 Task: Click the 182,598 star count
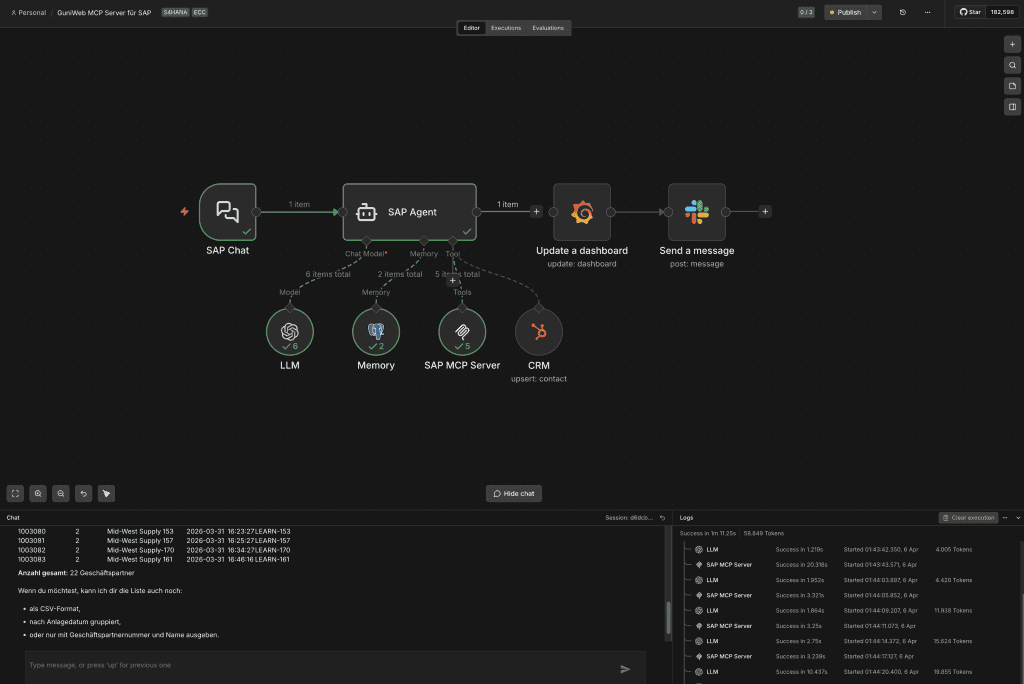pyautogui.click(x=1002, y=12)
